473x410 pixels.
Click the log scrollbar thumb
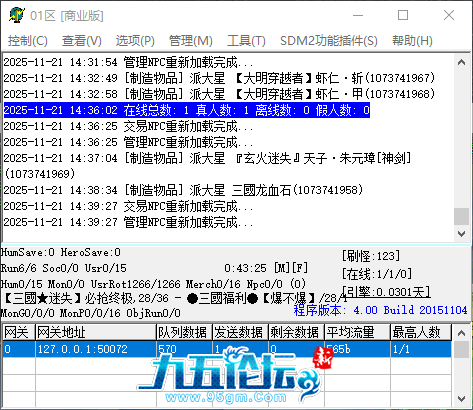point(462,216)
